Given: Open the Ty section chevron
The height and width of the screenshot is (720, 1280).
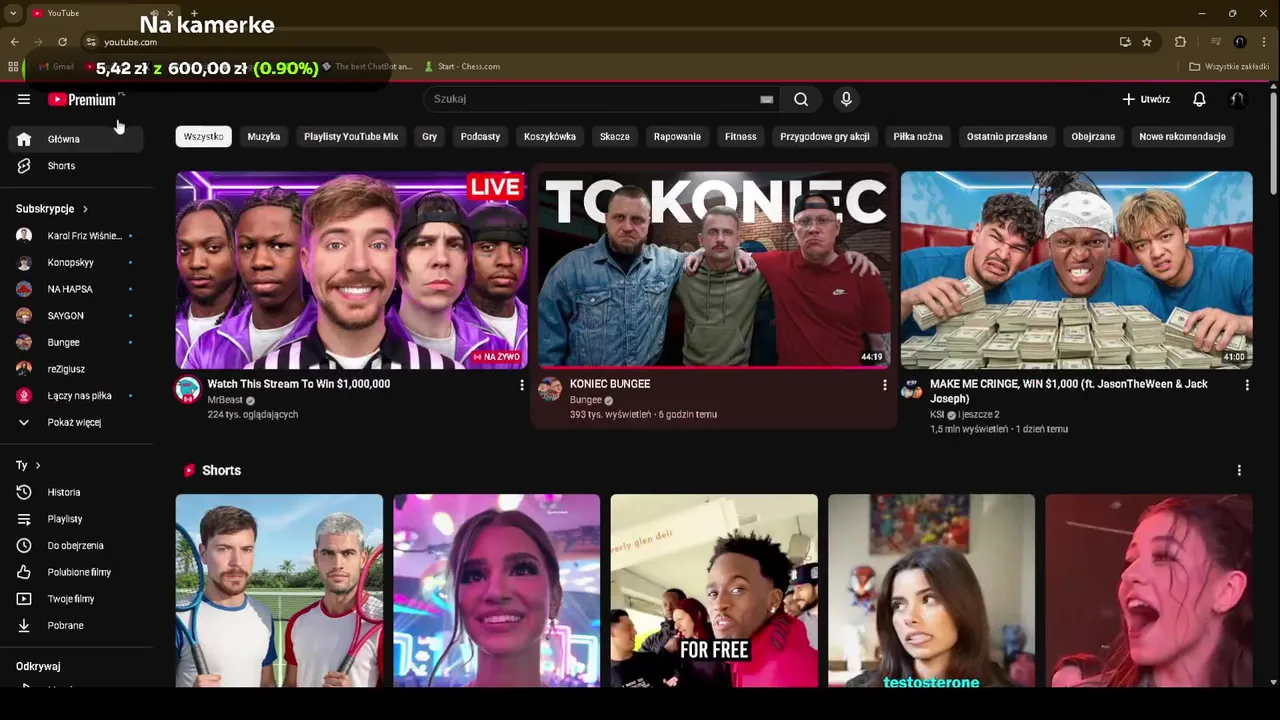Looking at the screenshot, I should [x=38, y=465].
